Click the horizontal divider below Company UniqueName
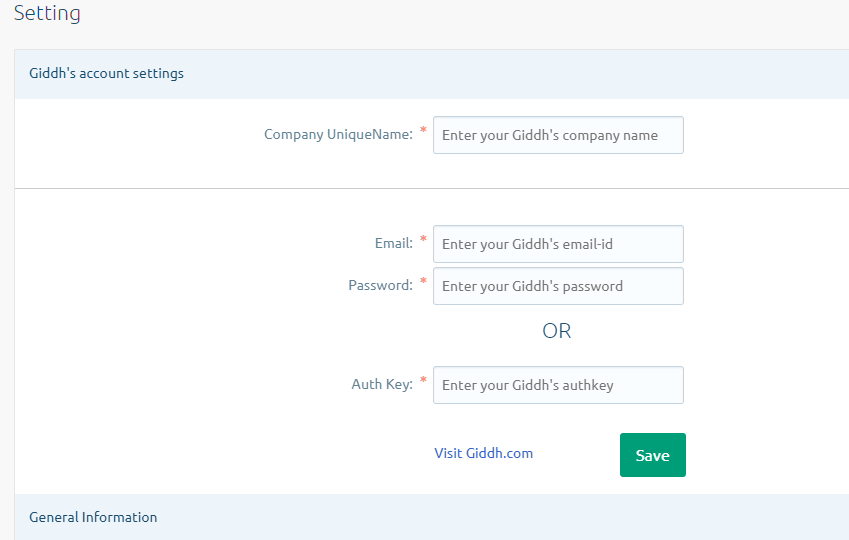Viewport: 849px width, 540px height. [x=430, y=188]
